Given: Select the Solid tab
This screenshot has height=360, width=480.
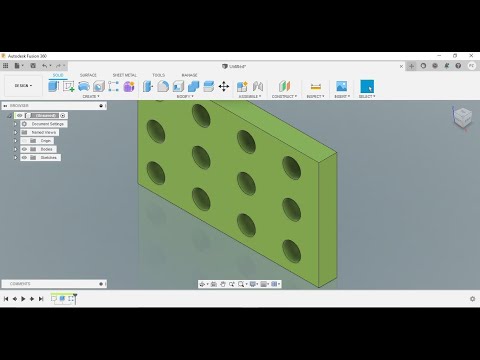Looking at the screenshot, I should (58, 75).
